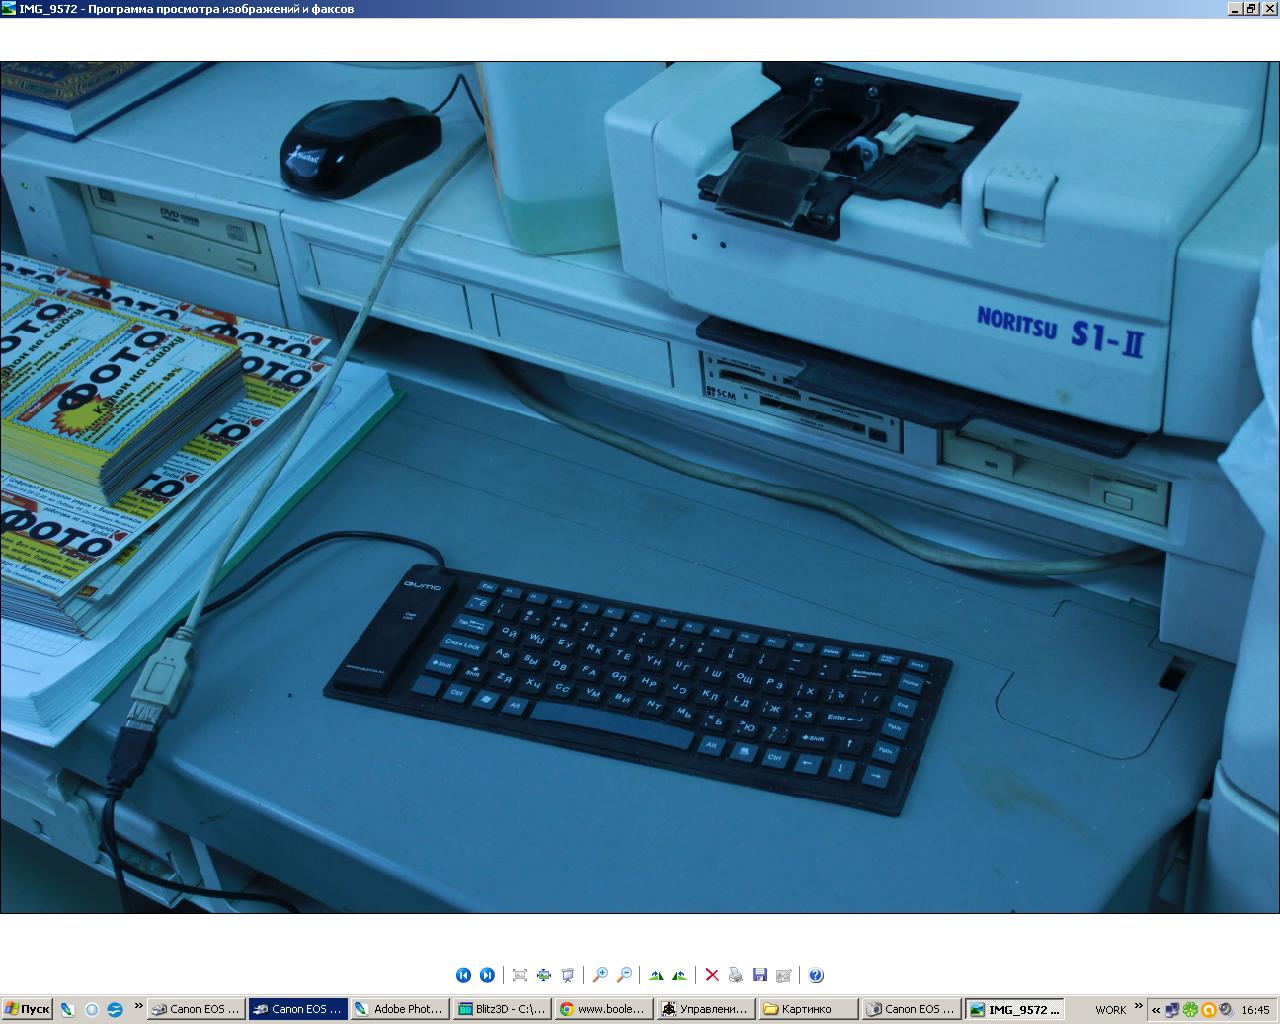The width and height of the screenshot is (1280, 1024).
Task: Open the viewer help
Action: [816, 975]
